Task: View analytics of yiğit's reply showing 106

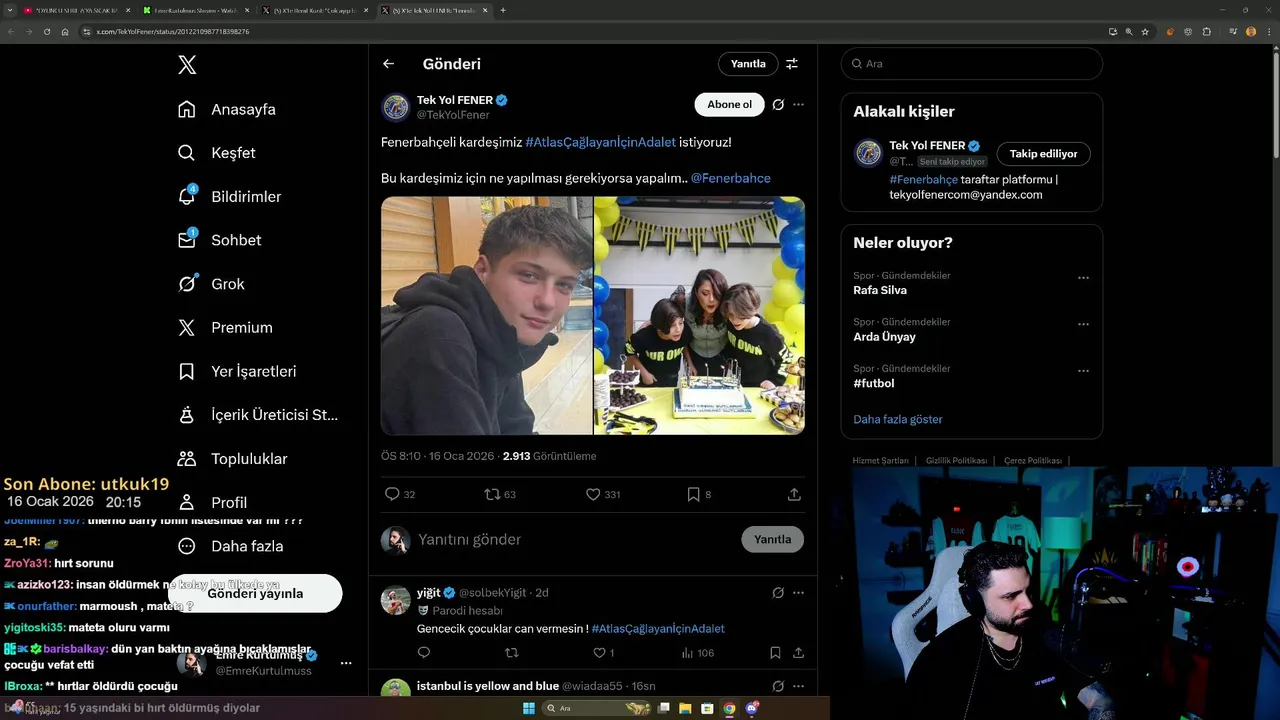Action: pos(697,653)
